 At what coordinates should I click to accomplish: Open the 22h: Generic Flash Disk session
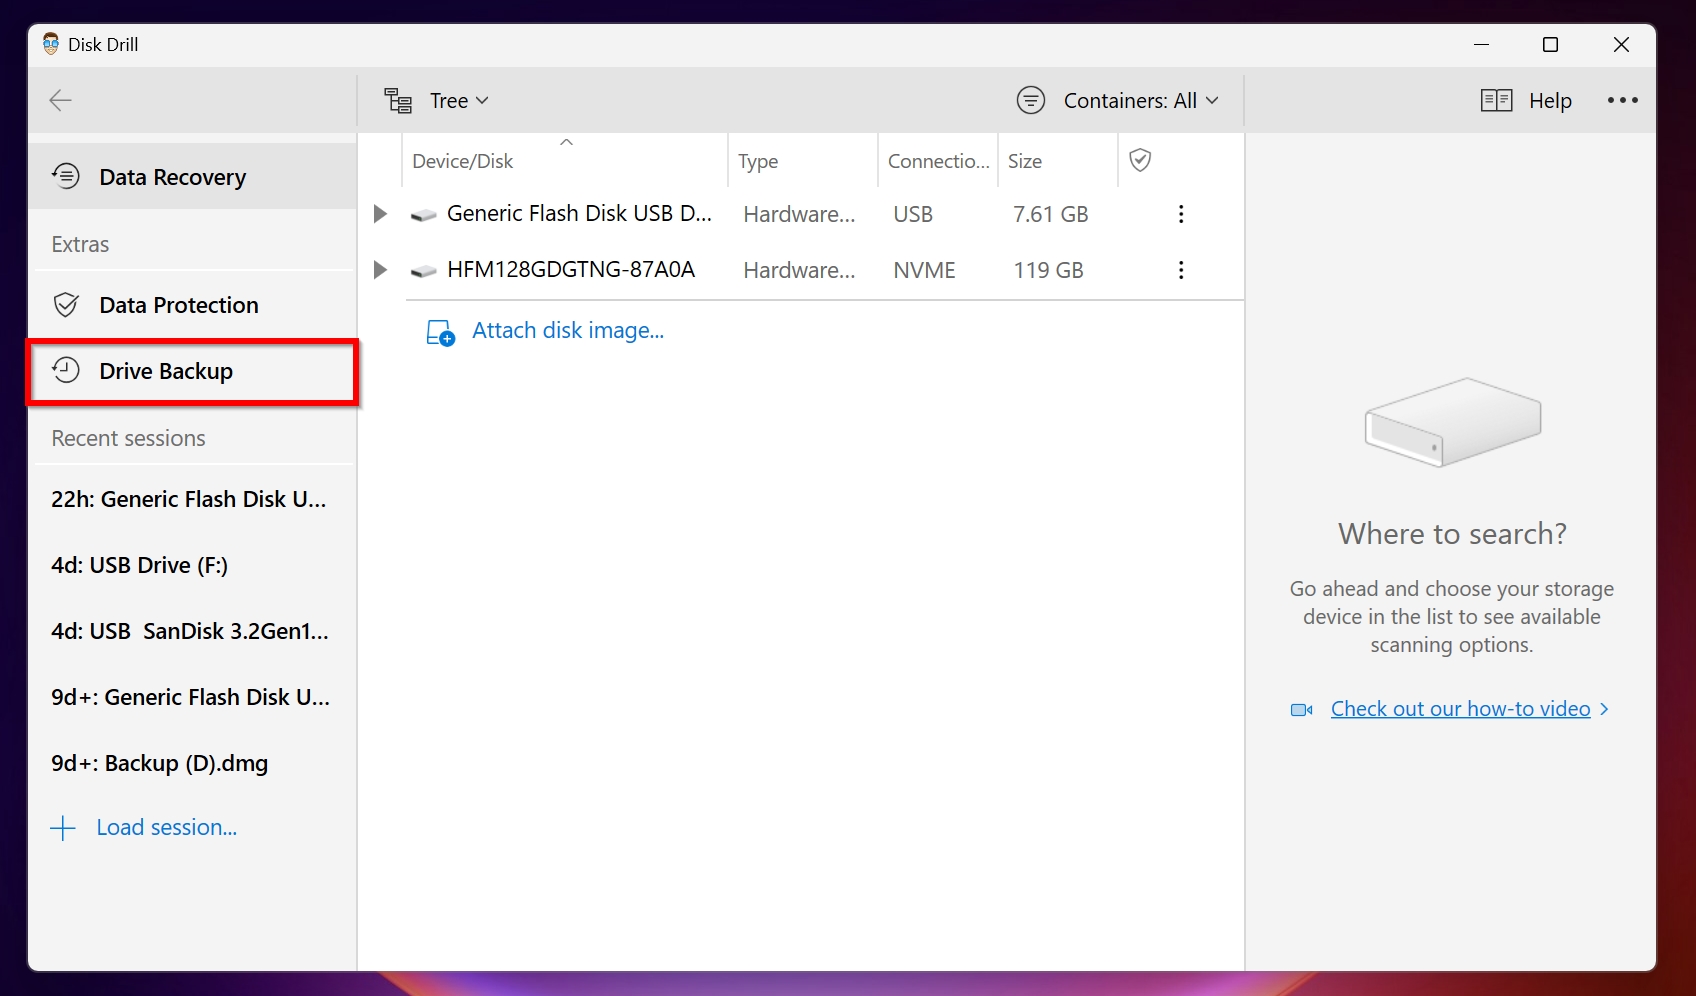[189, 499]
